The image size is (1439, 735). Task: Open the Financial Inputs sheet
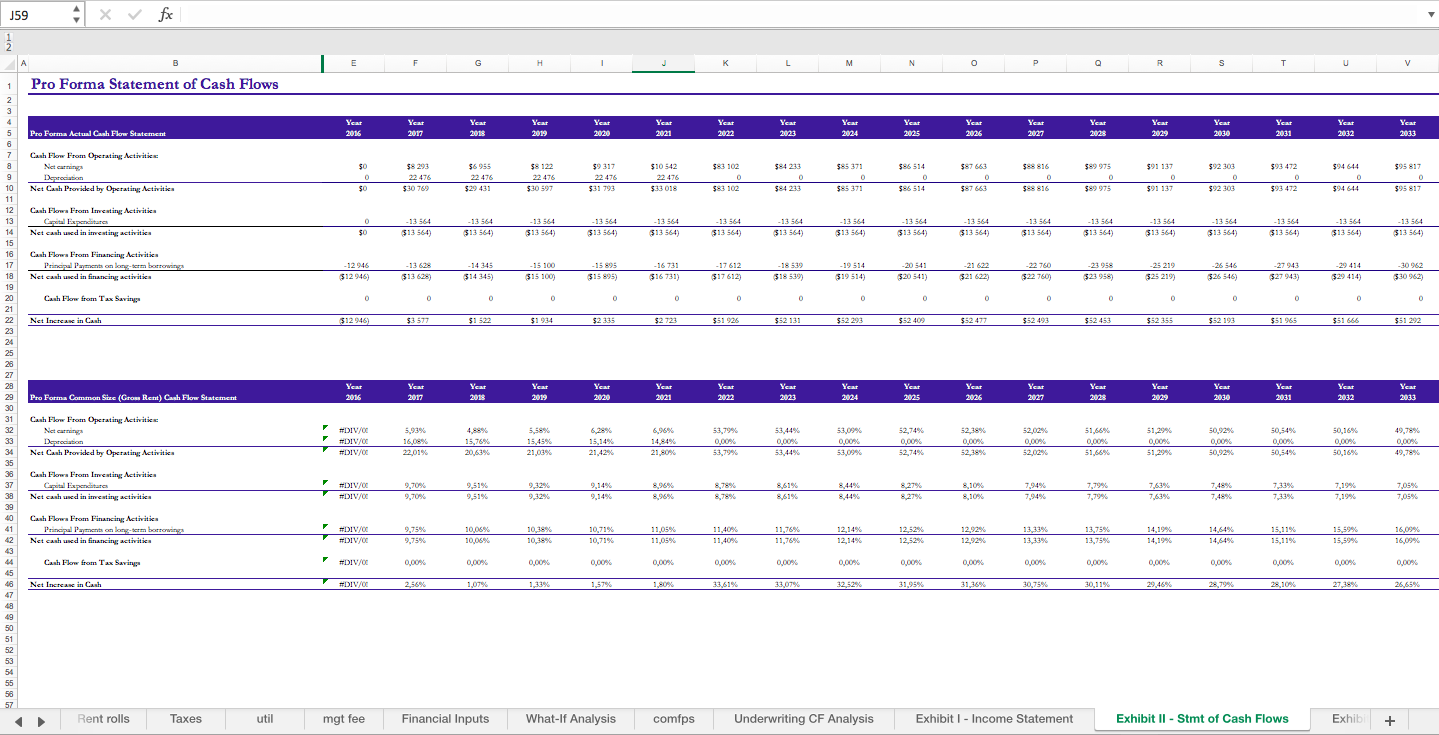(x=445, y=719)
